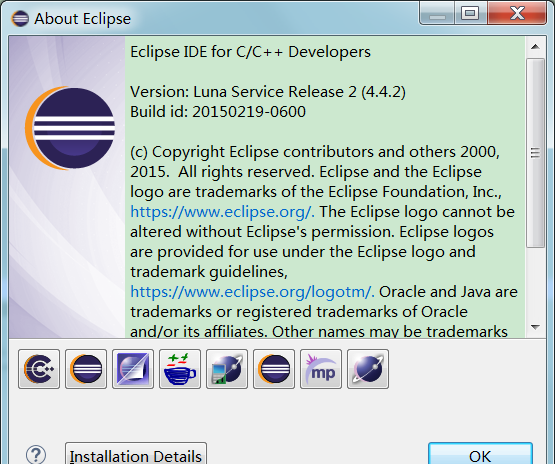Click the planet with device feature icon
This screenshot has height=464, width=555.
227,369
